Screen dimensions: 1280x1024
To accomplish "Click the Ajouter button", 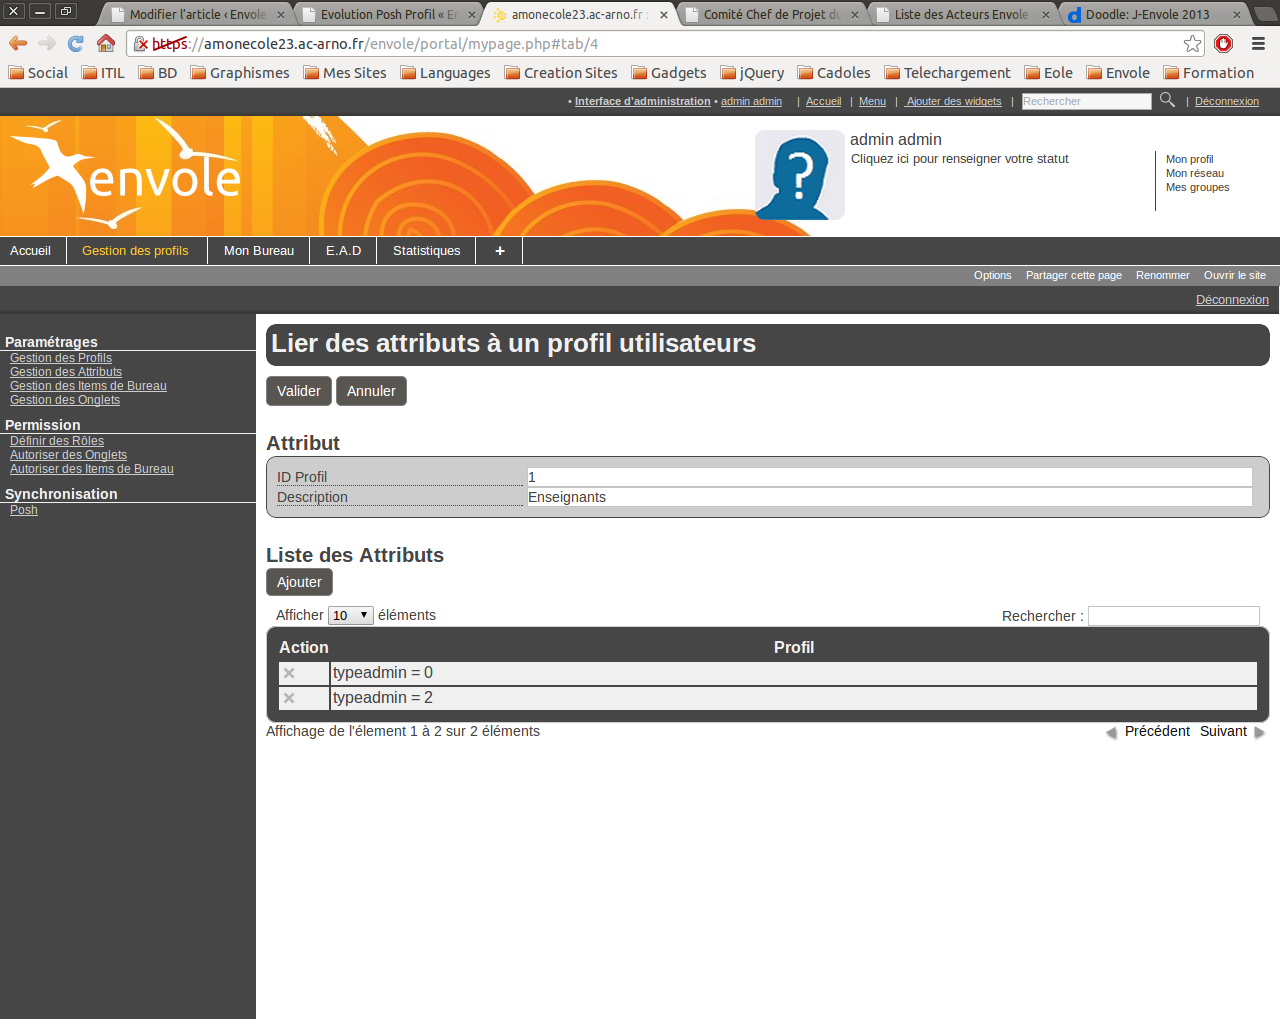I will click(x=299, y=582).
